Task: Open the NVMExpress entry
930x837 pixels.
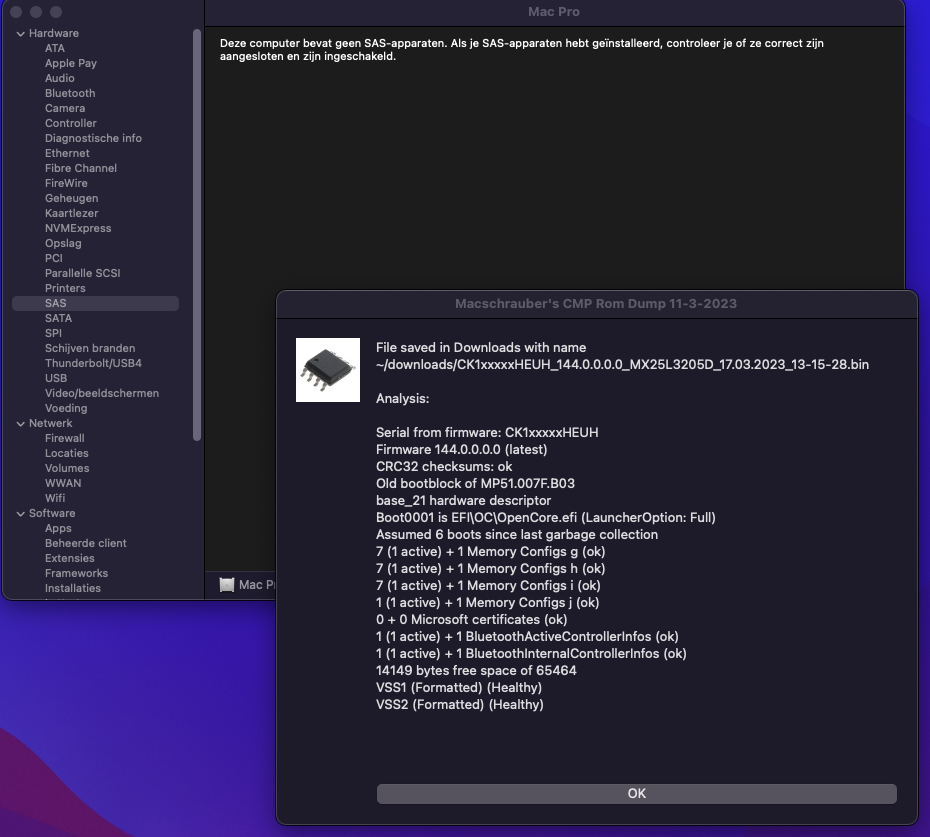Action: click(x=78, y=228)
